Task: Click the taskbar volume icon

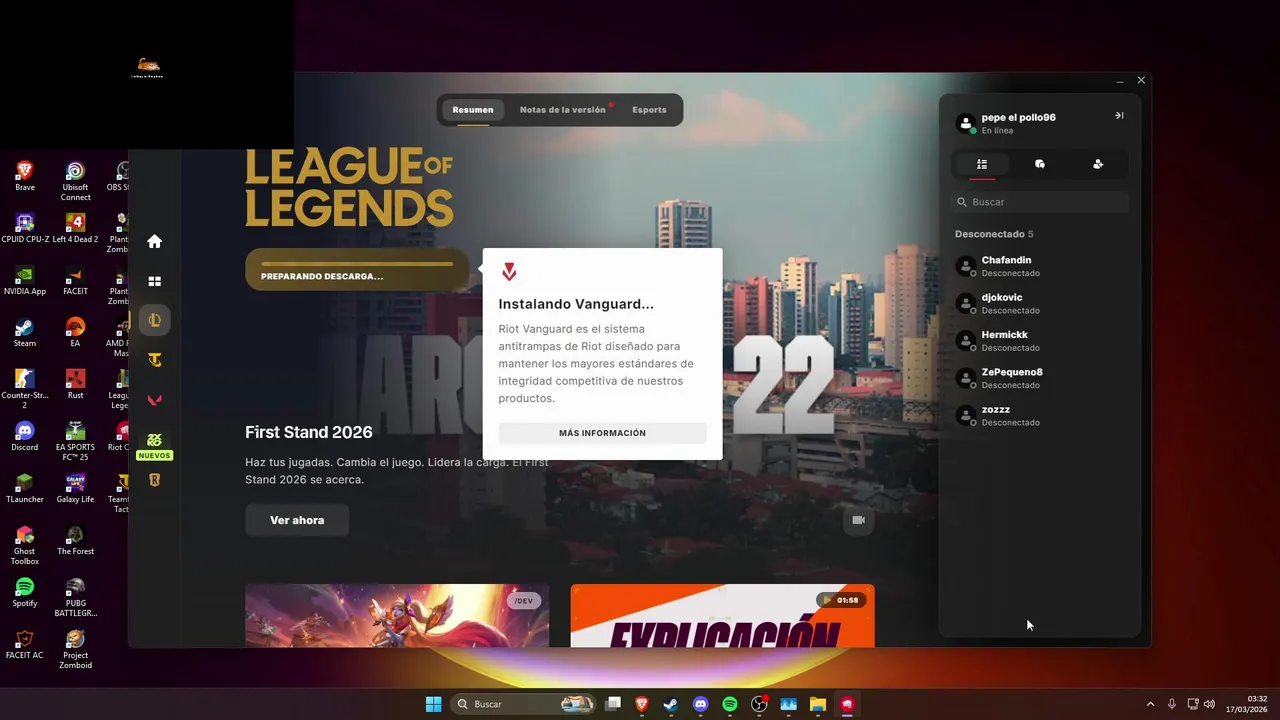Action: (x=1210, y=704)
